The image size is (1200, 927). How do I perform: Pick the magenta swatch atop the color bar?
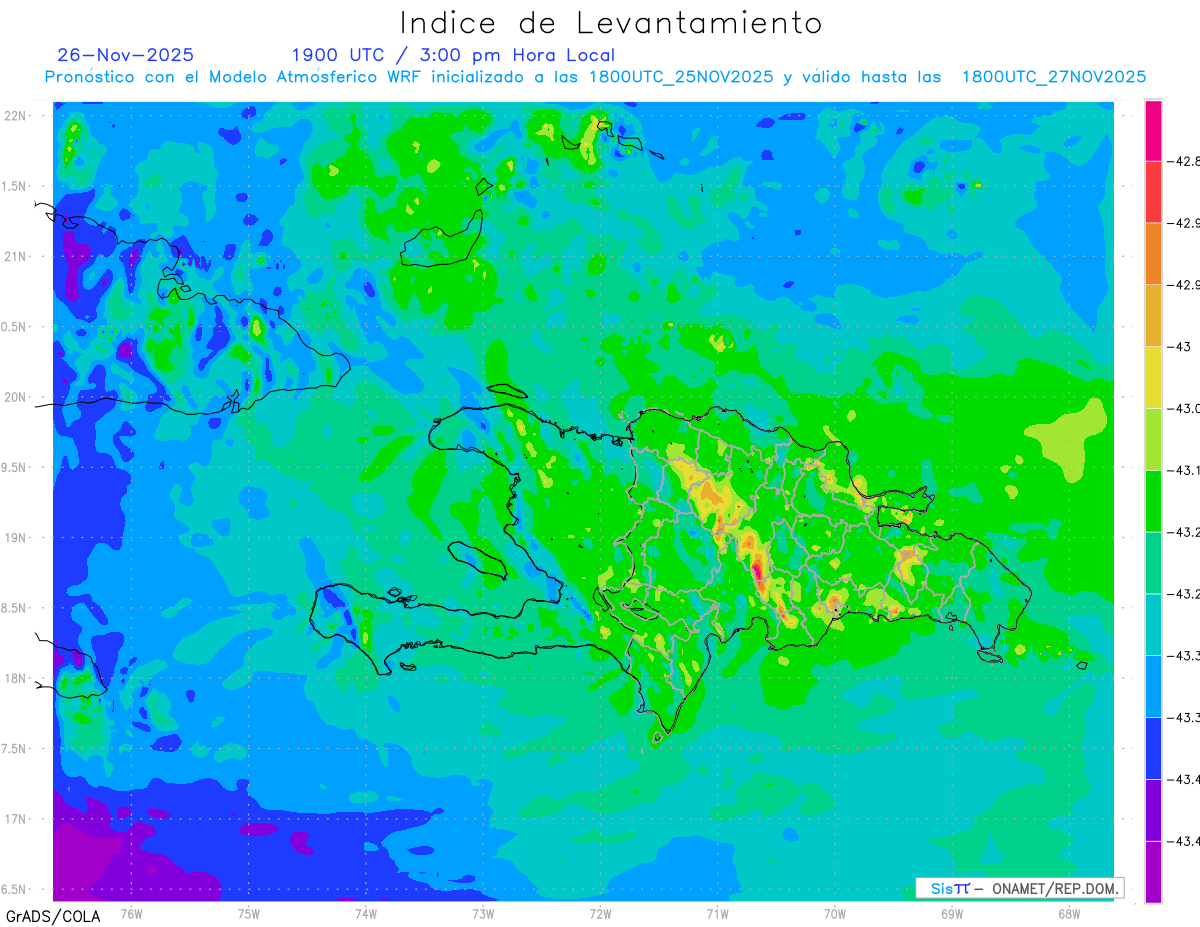(x=1153, y=130)
